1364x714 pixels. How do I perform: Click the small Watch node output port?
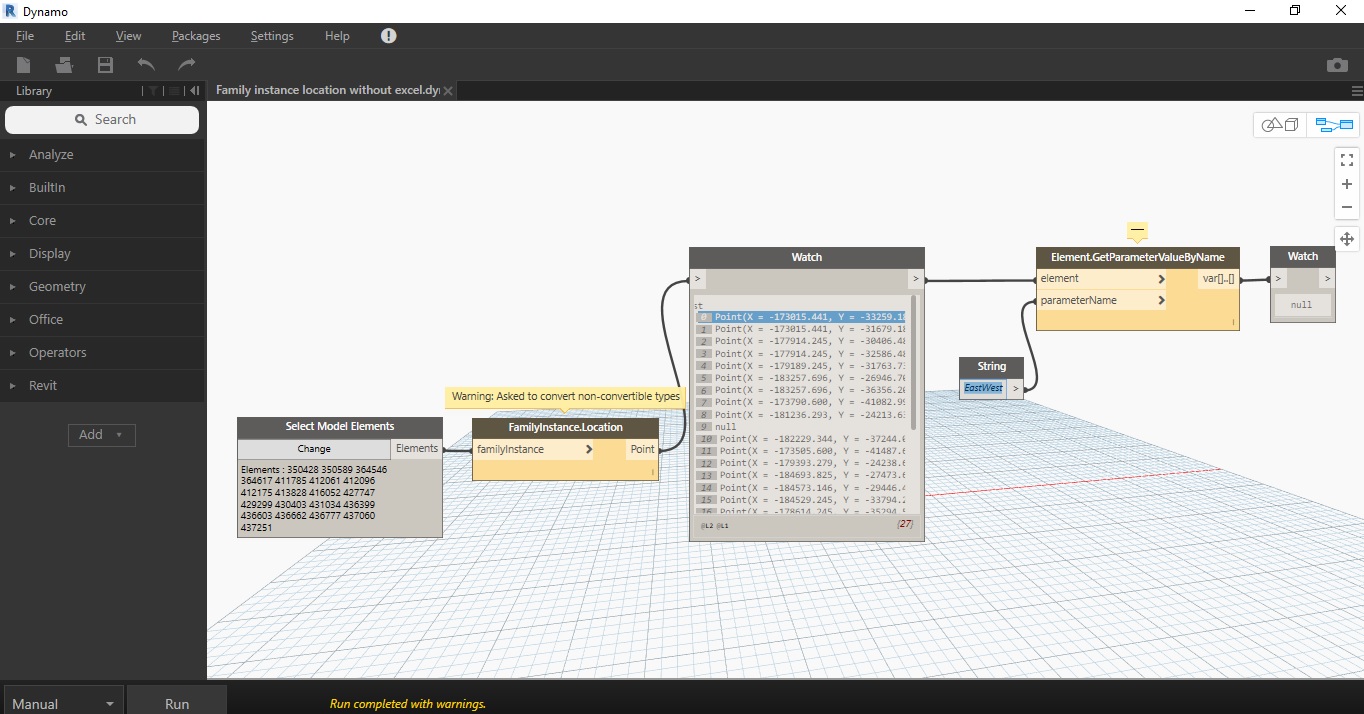1327,279
